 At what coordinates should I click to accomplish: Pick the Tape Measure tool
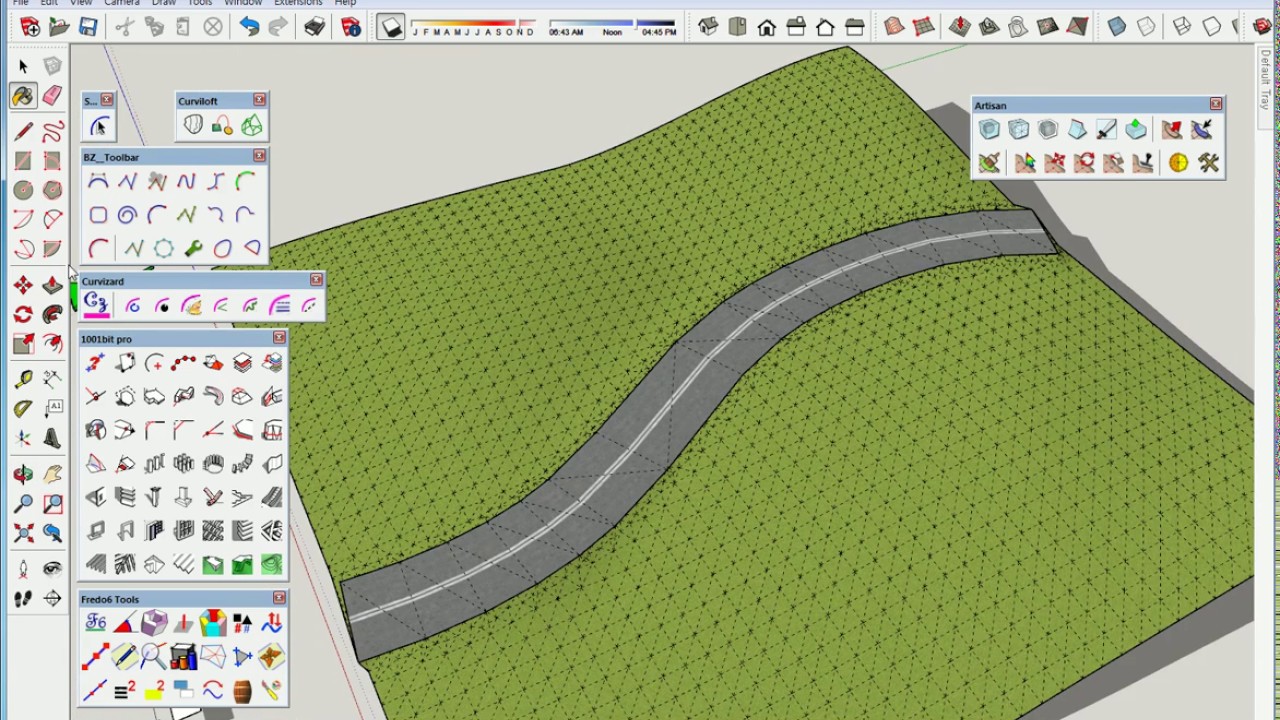23,379
